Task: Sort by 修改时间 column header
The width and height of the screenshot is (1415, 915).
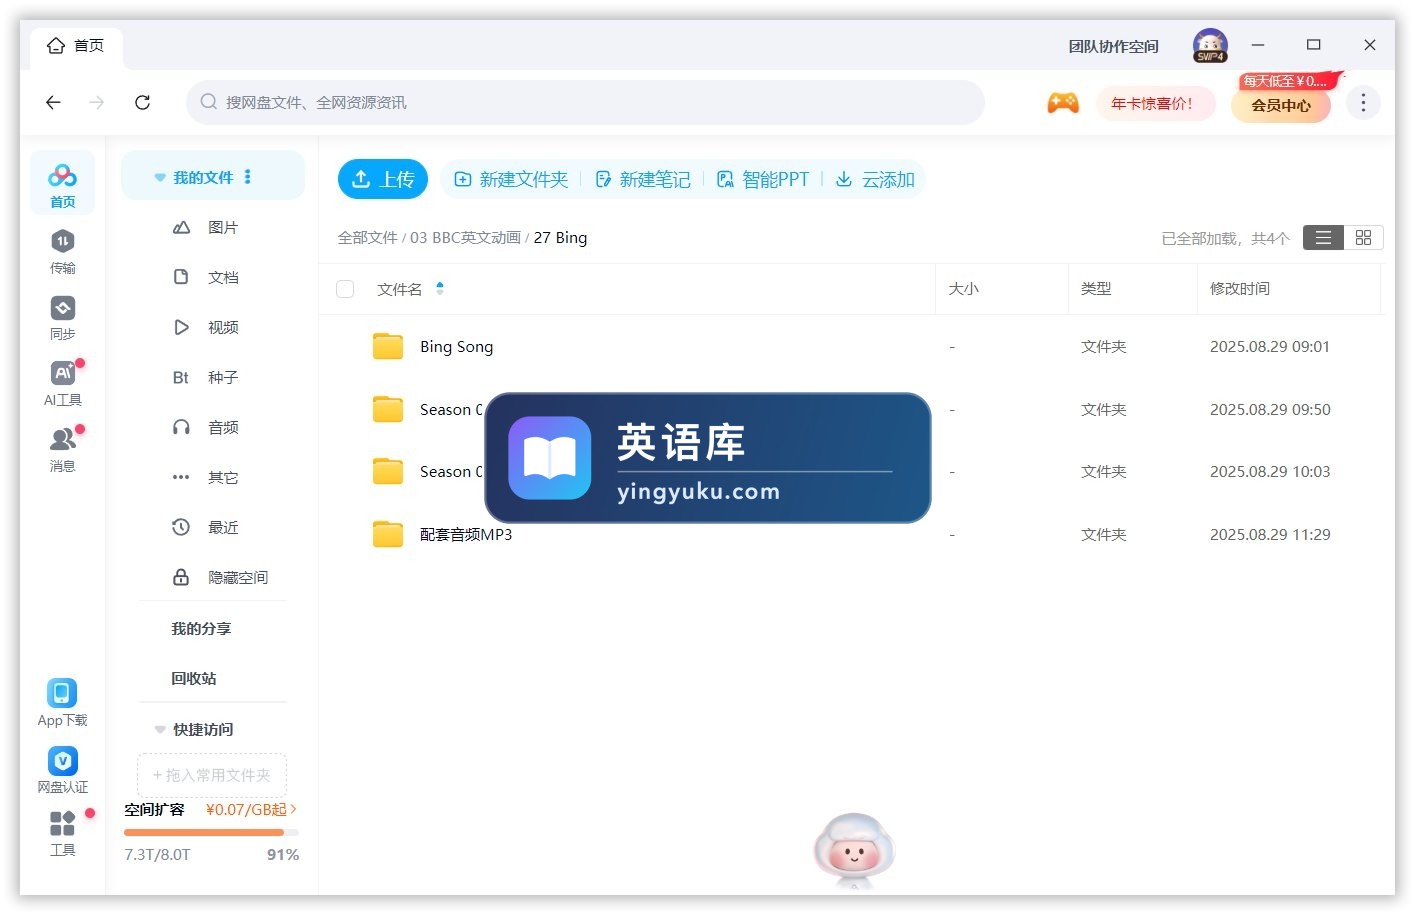Action: pyautogui.click(x=1240, y=288)
